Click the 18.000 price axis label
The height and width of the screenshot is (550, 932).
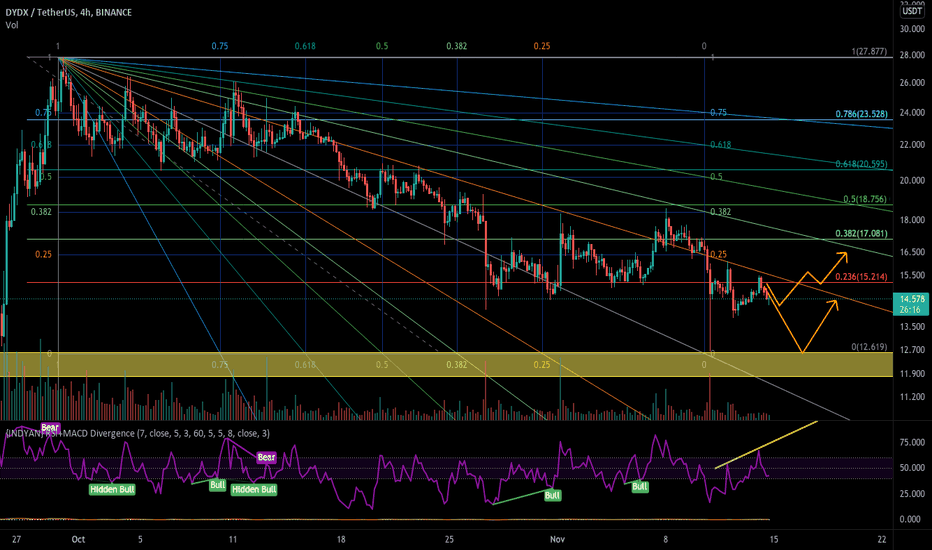(x=912, y=220)
